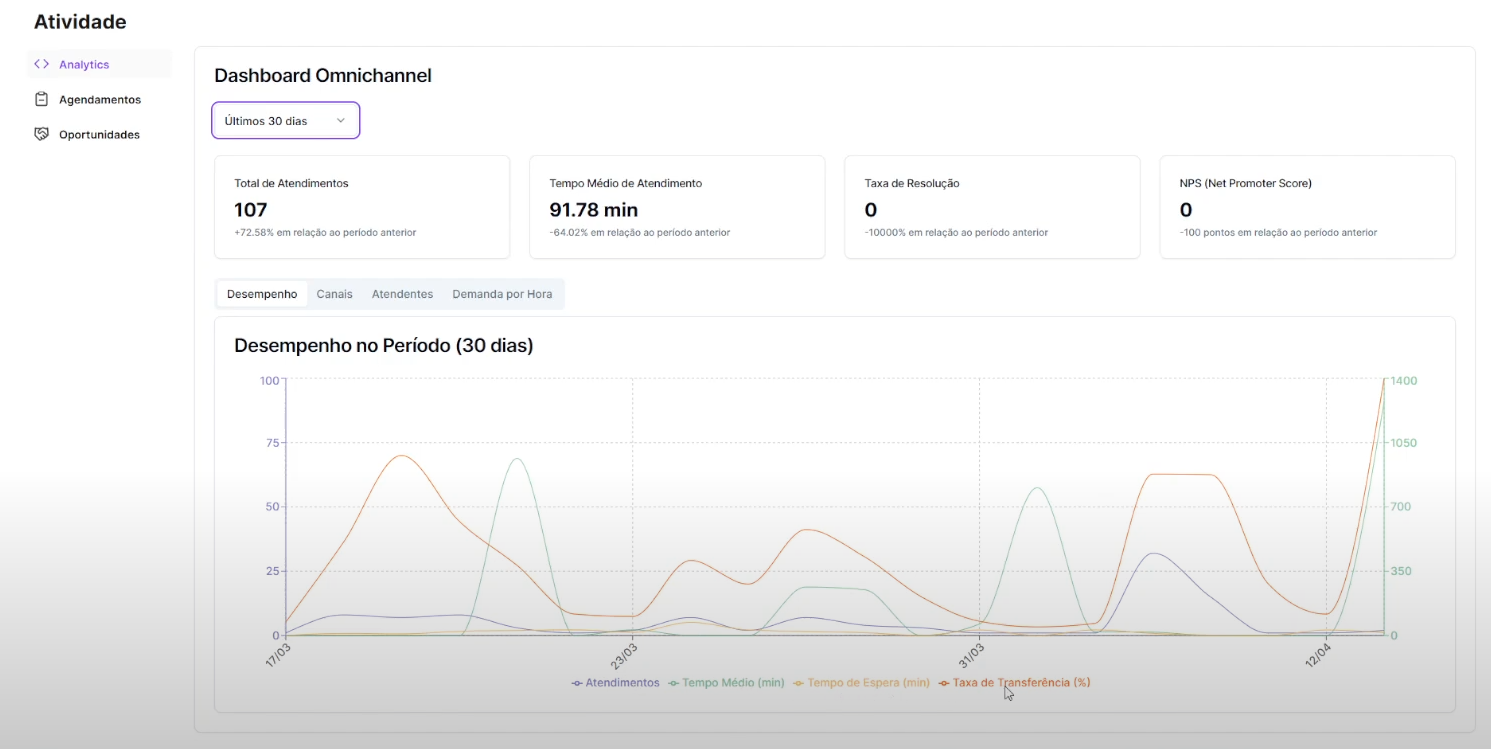Viewport: 1491px width, 749px height.
Task: Select the Demanda por Hora tab
Action: click(502, 294)
